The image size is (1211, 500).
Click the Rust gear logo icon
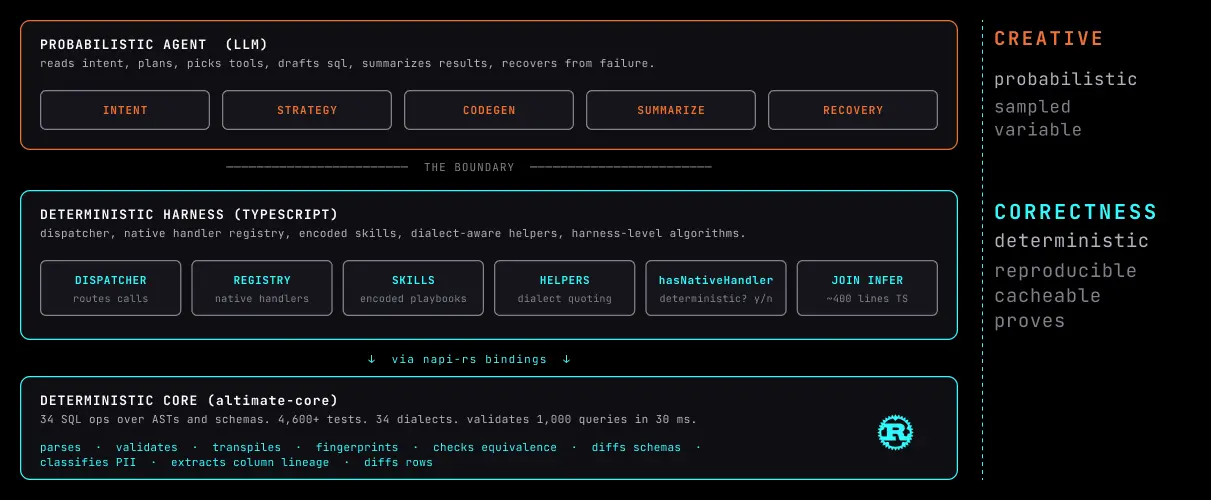[896, 432]
